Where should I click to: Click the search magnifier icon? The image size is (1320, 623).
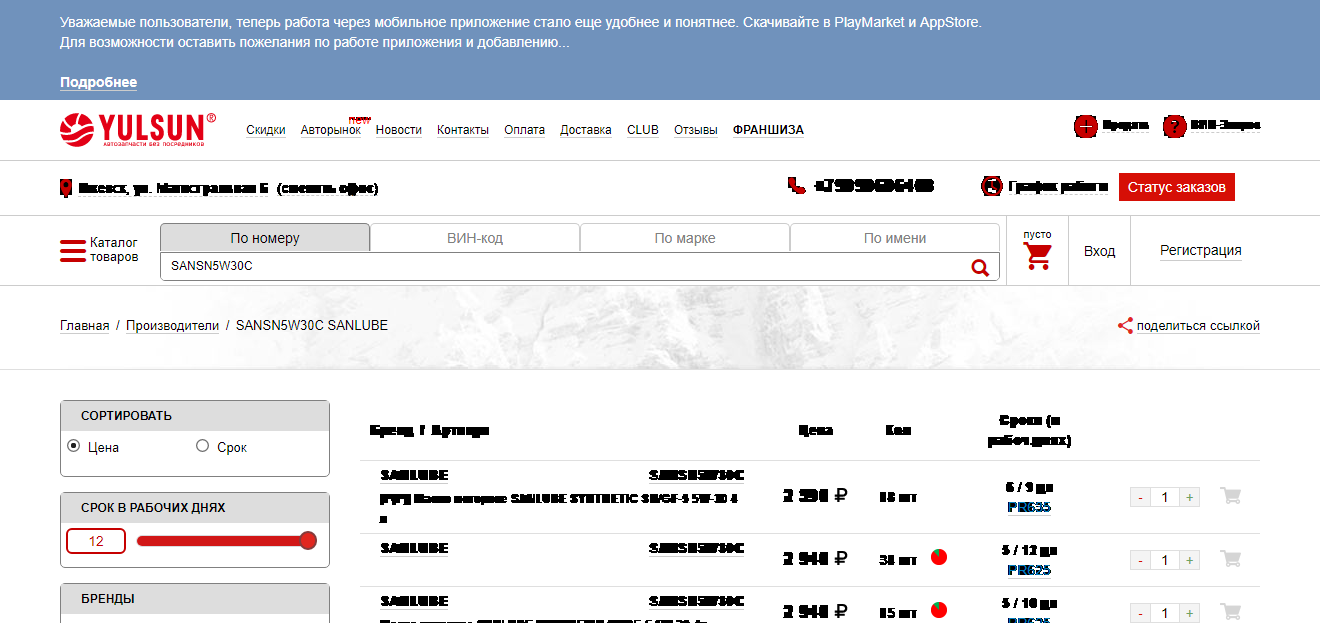(980, 267)
